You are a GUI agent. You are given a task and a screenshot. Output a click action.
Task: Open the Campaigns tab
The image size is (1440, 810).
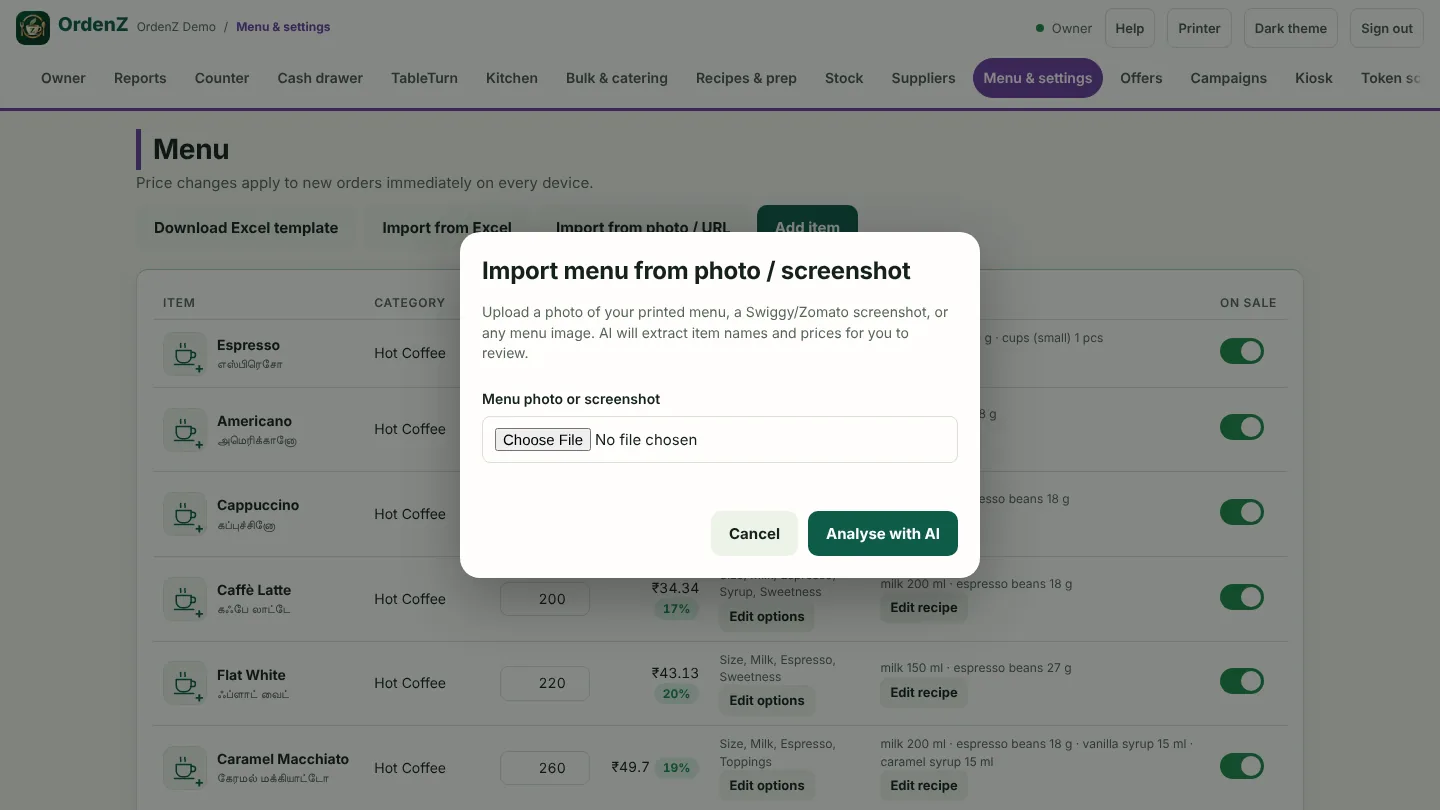point(1228,78)
